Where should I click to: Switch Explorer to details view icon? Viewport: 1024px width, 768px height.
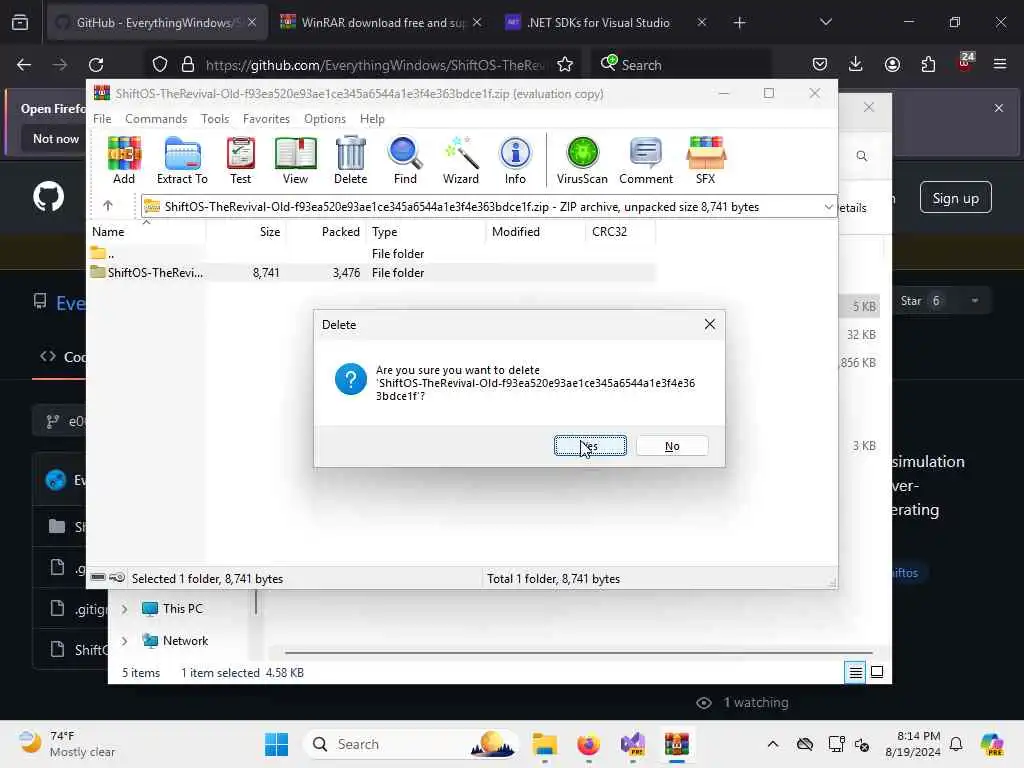tap(855, 672)
